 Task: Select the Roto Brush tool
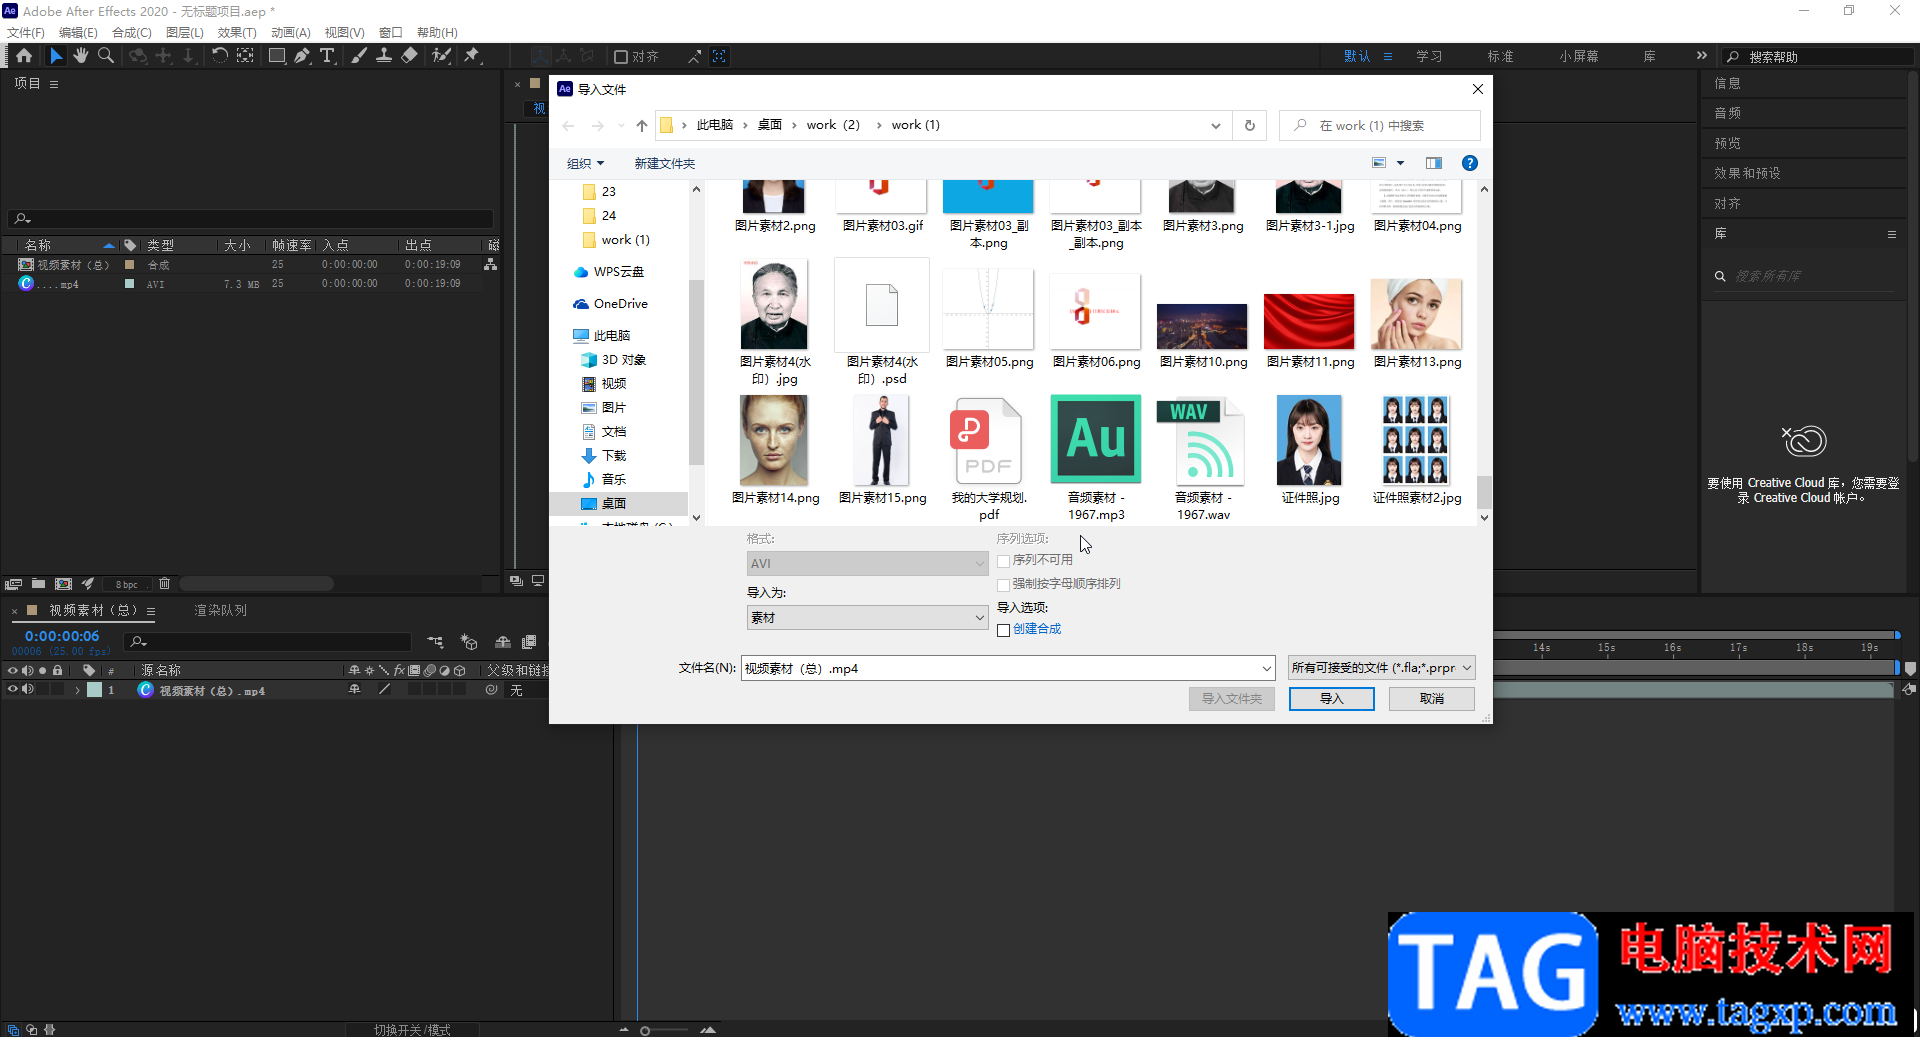click(441, 56)
